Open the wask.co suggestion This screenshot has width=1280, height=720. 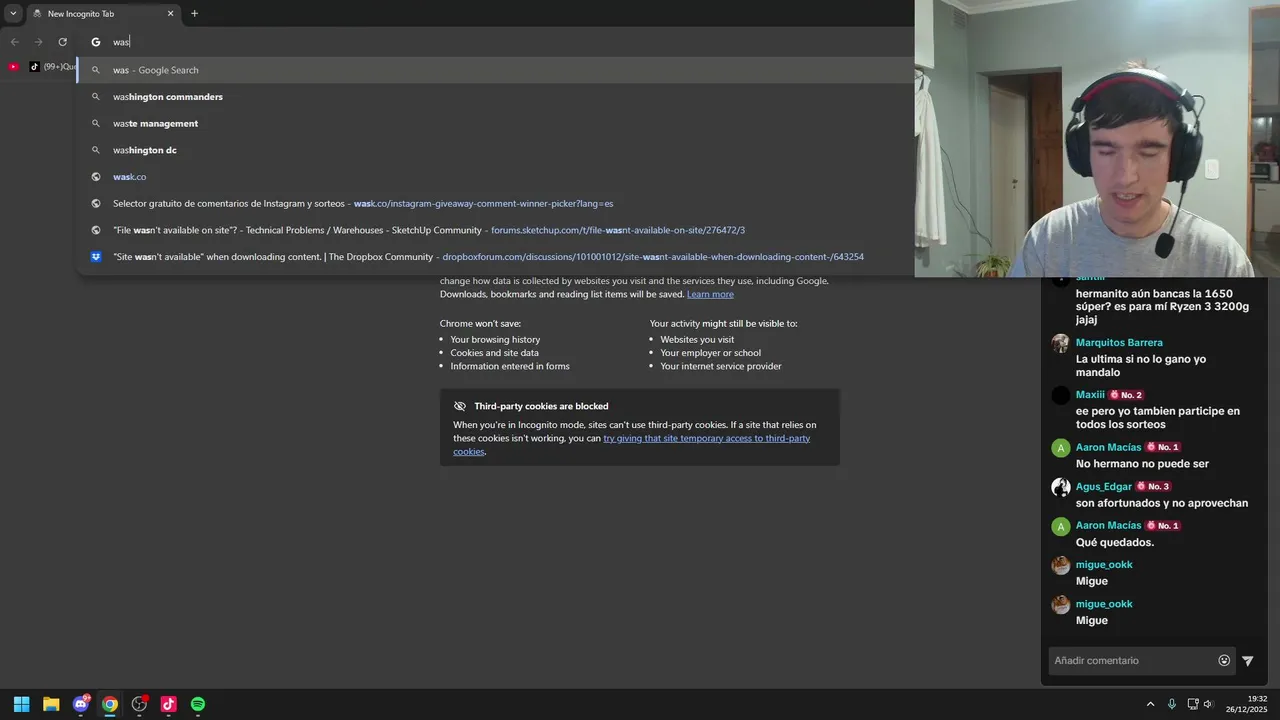495,177
